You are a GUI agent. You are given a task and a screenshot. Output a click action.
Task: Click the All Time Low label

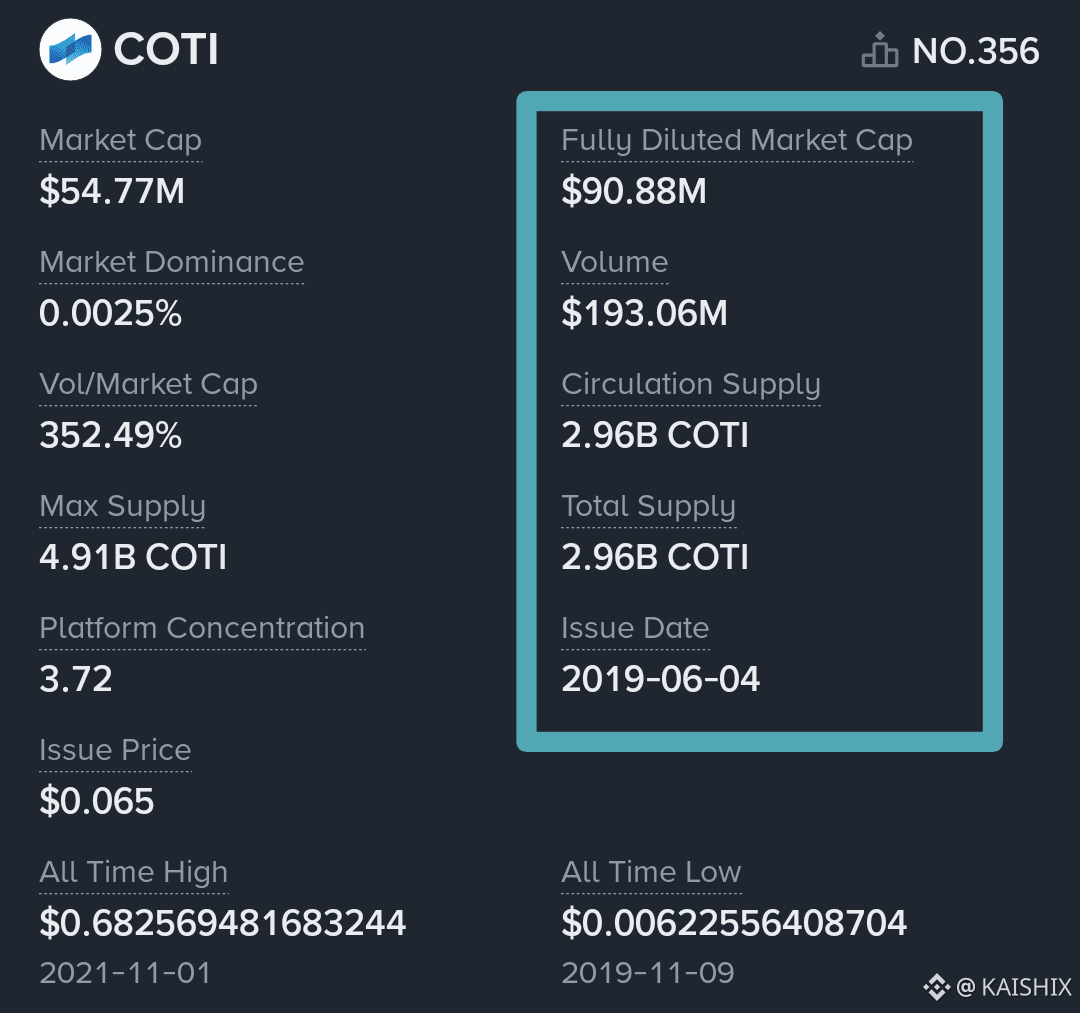[x=651, y=873]
